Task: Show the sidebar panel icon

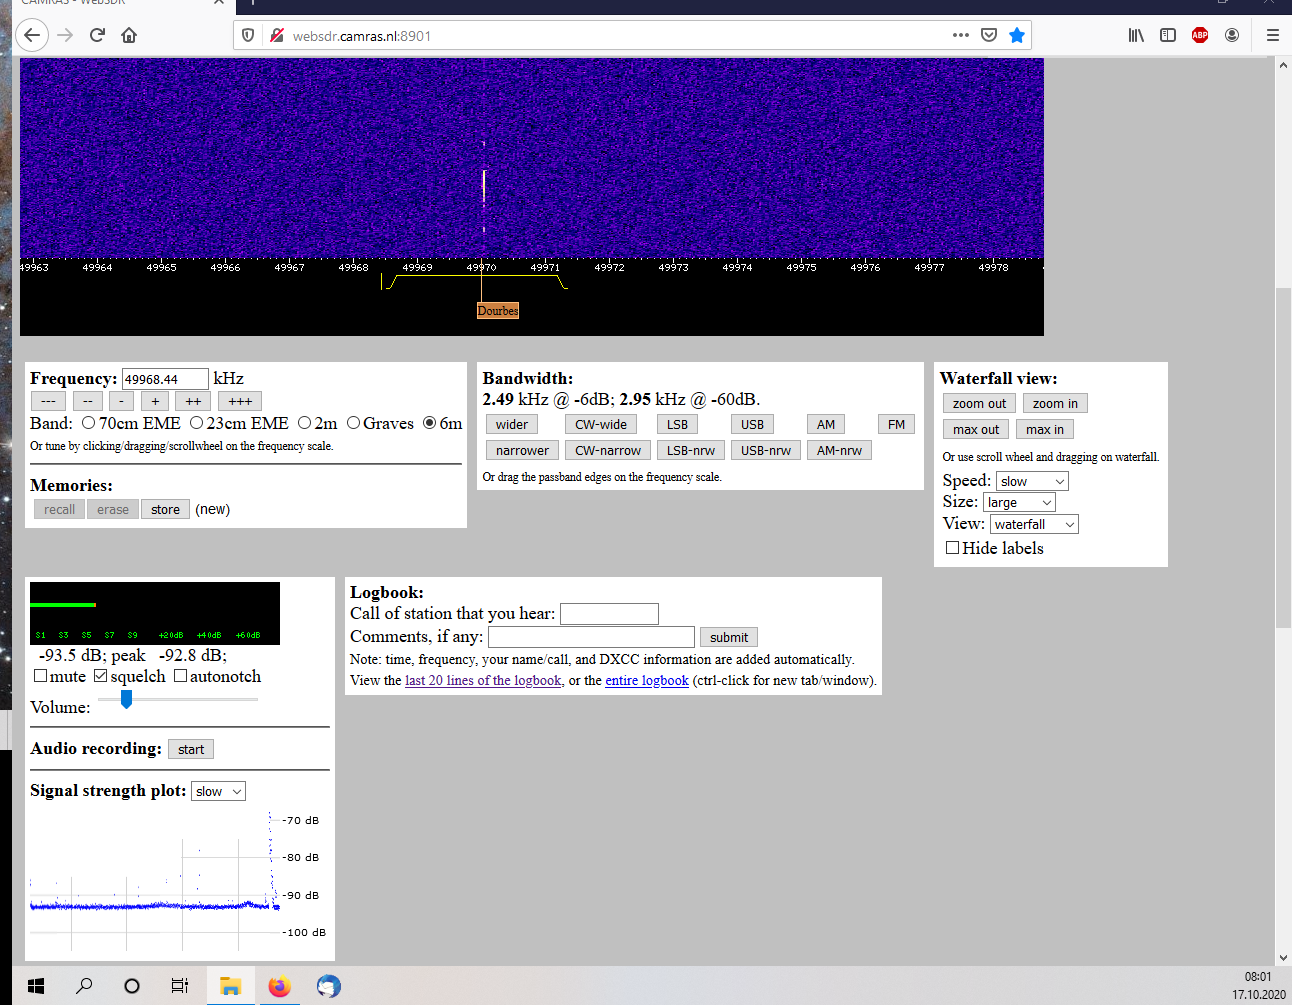Action: point(1168,35)
